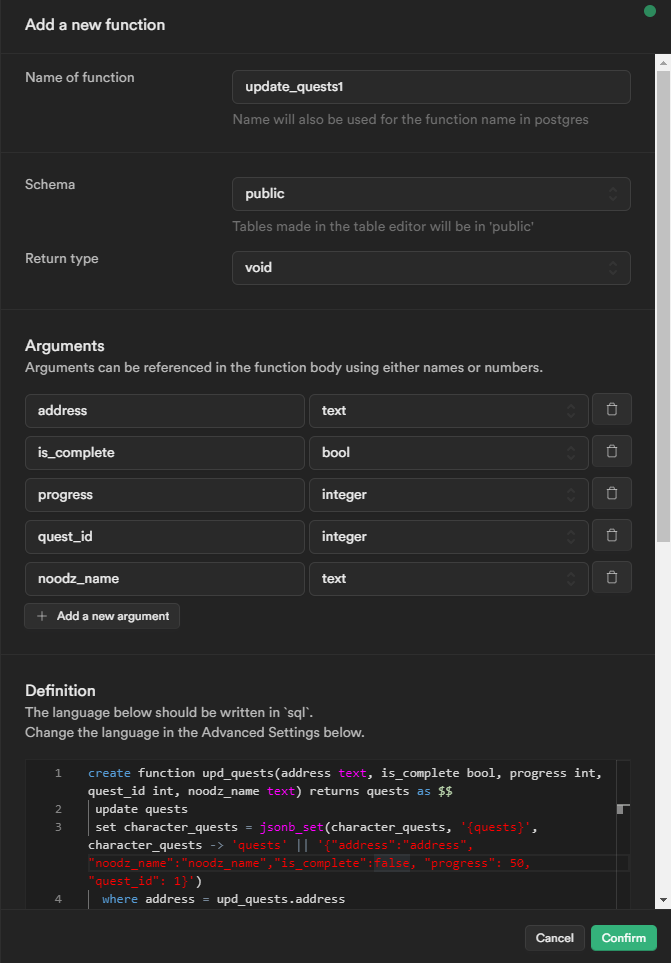Select type dropdown for progress argument
Viewport: 671px width, 963px height.
point(448,494)
